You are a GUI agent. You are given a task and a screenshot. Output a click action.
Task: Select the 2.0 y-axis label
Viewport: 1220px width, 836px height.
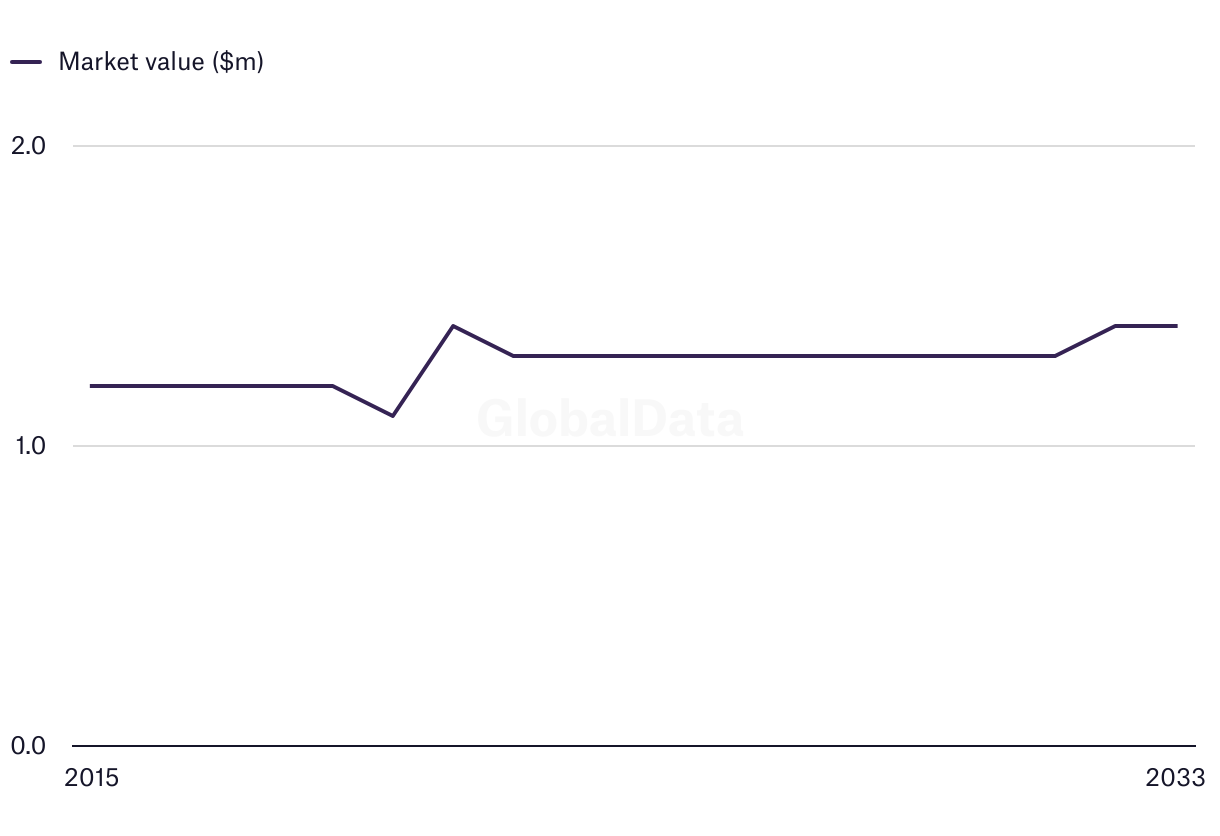coord(28,146)
